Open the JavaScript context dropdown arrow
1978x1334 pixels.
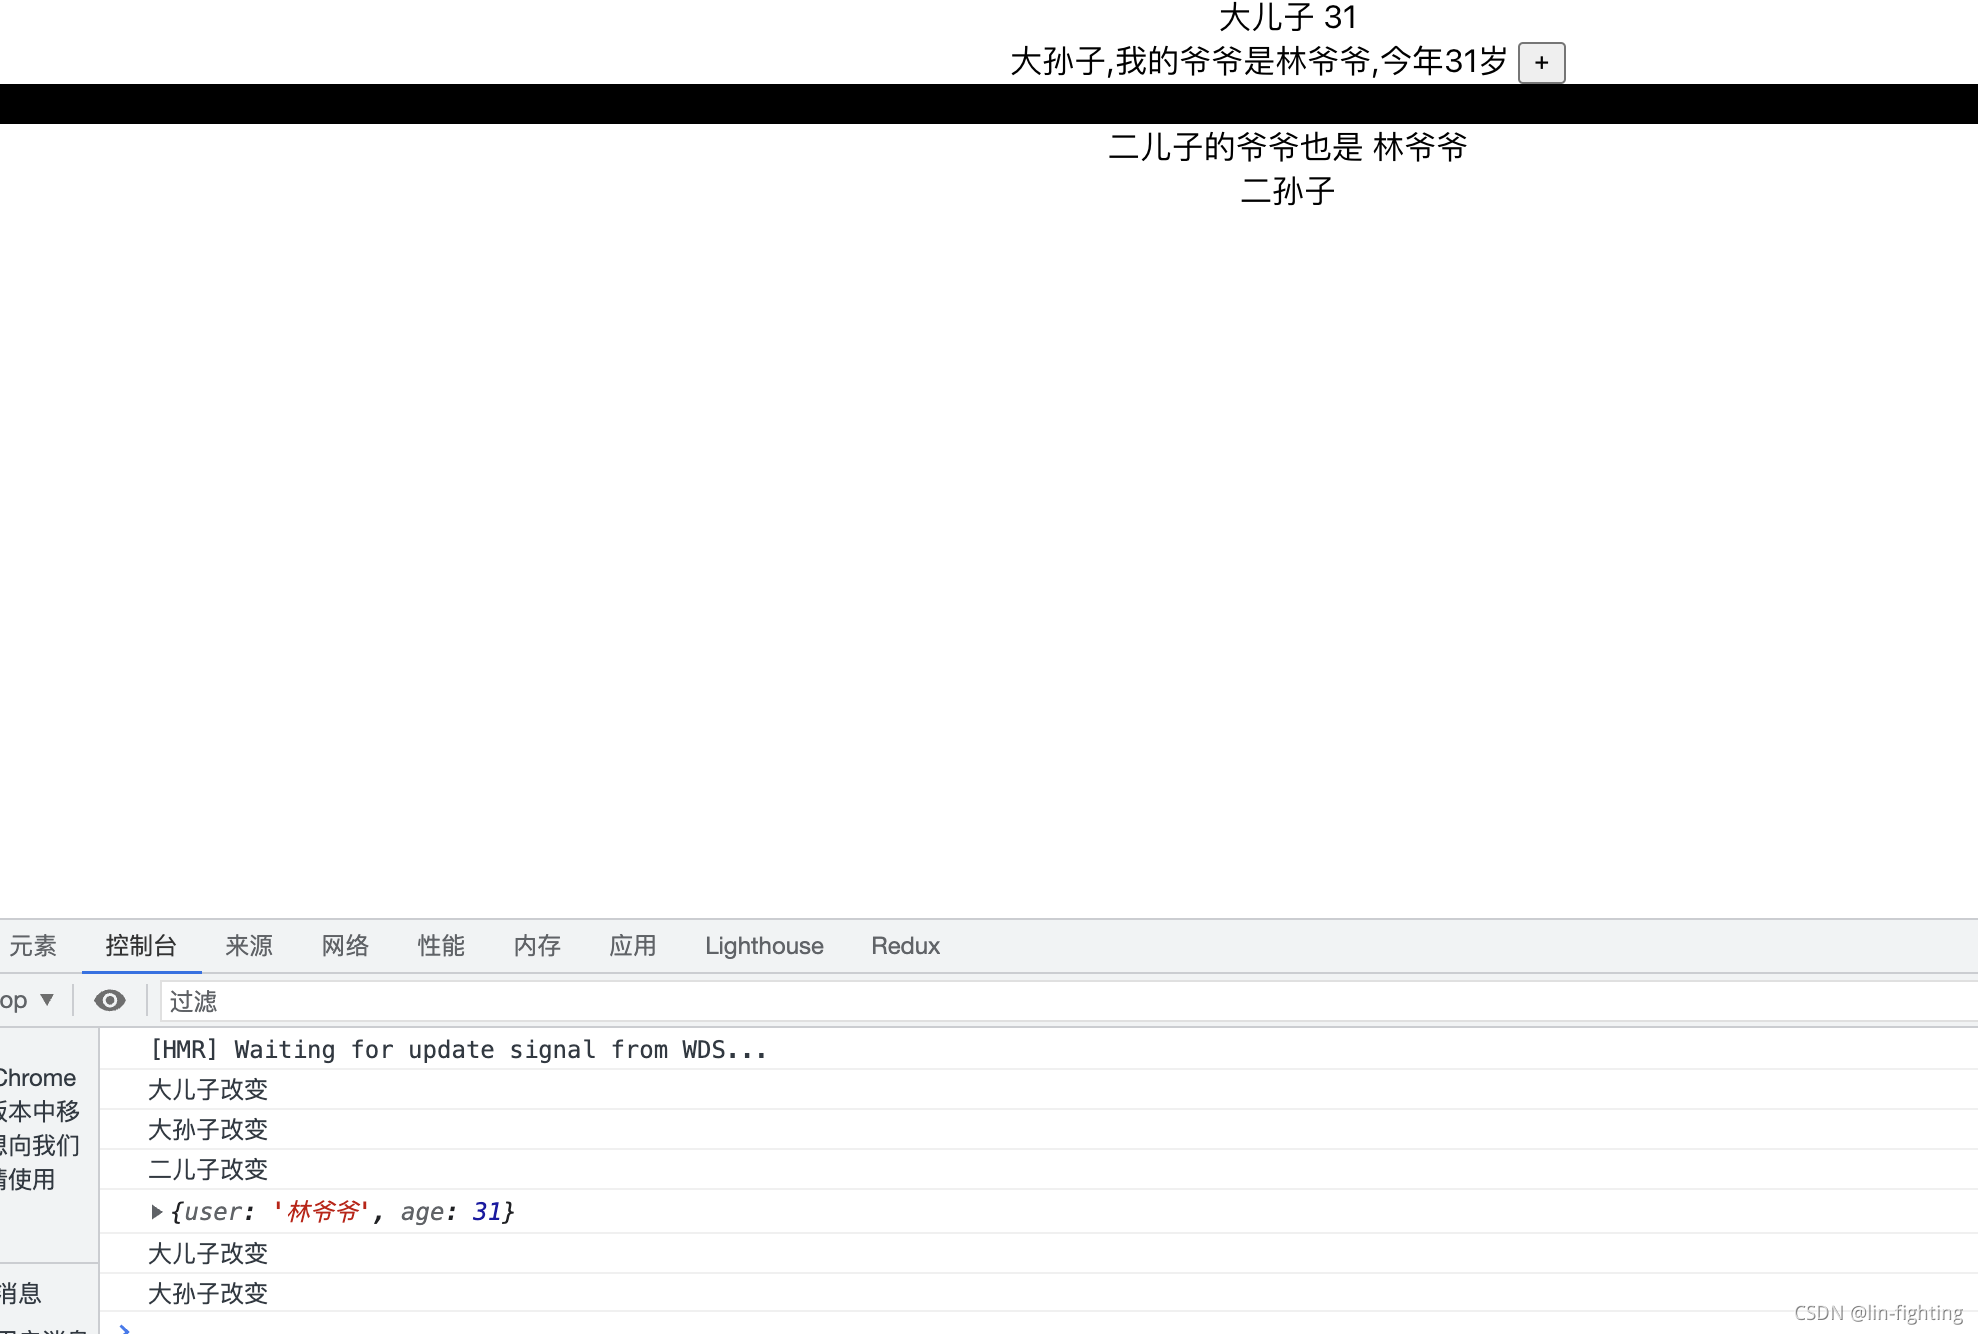coord(47,1000)
